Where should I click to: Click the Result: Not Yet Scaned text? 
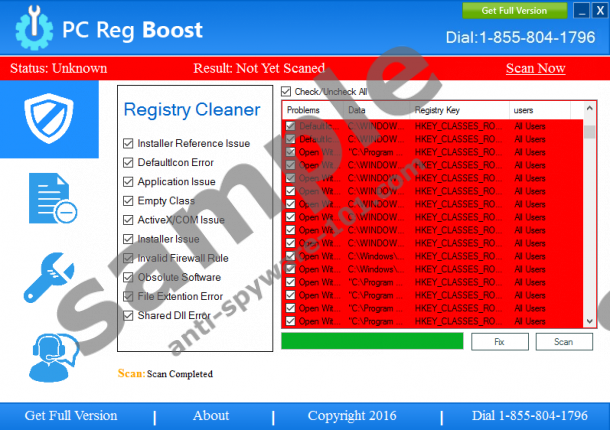(x=259, y=68)
